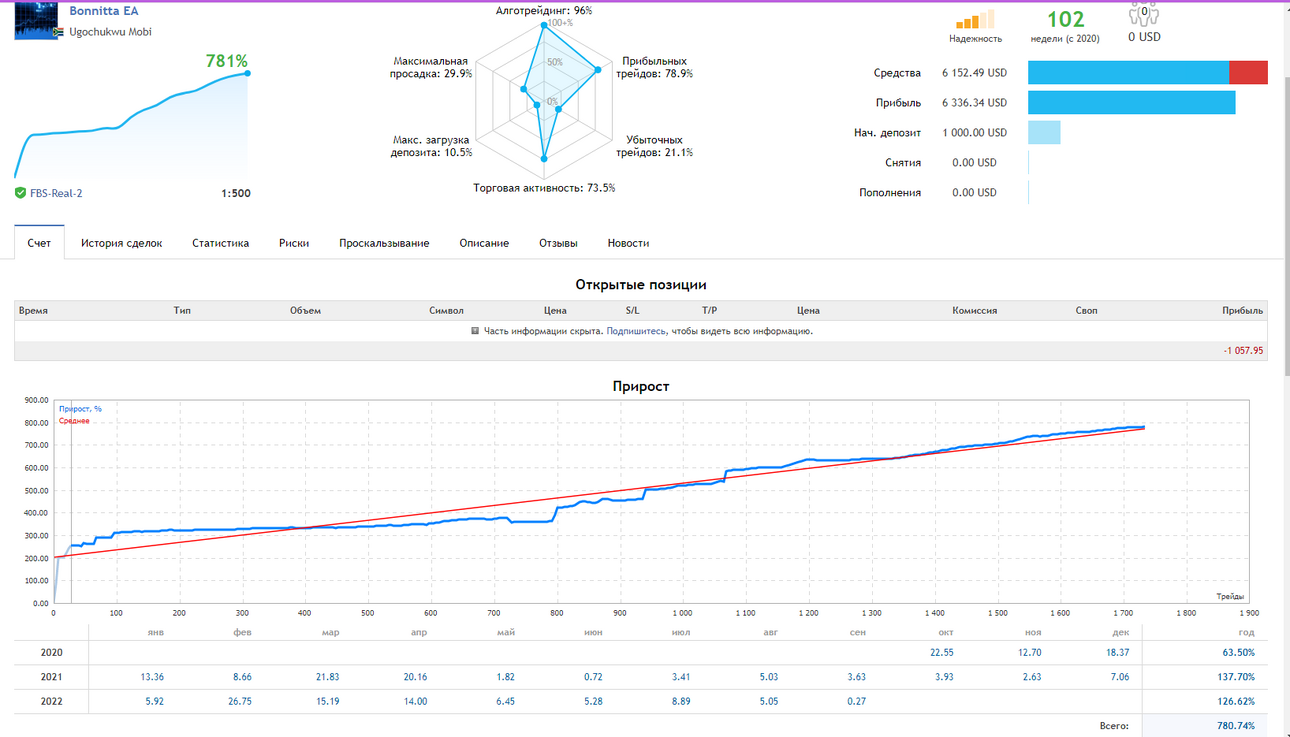The image size is (1290, 737).
Task: Click the red 'Среднее' chart legend entry
Action: pyautogui.click(x=74, y=421)
